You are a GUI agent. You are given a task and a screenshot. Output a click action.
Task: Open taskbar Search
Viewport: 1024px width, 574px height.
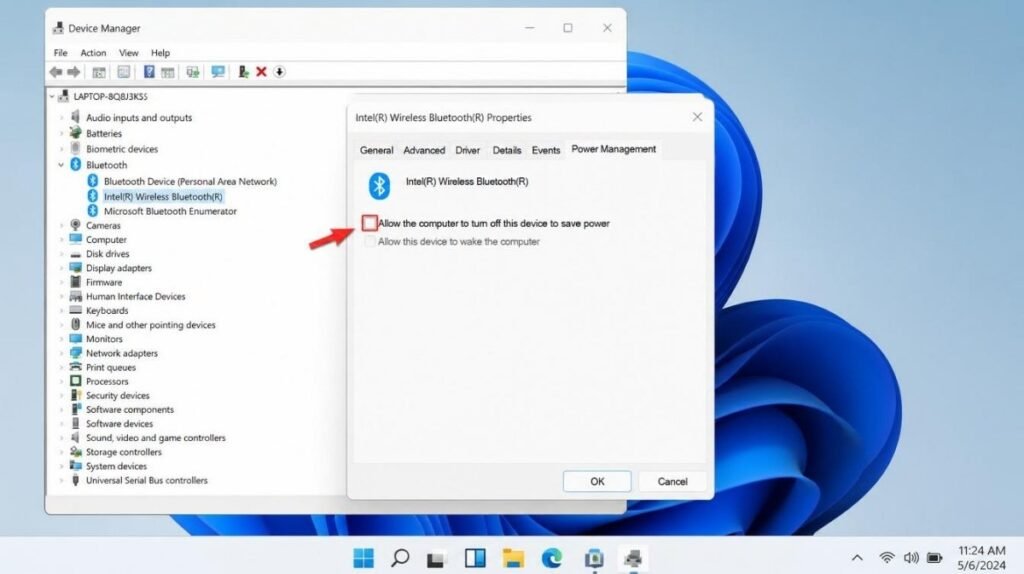[x=400, y=558]
